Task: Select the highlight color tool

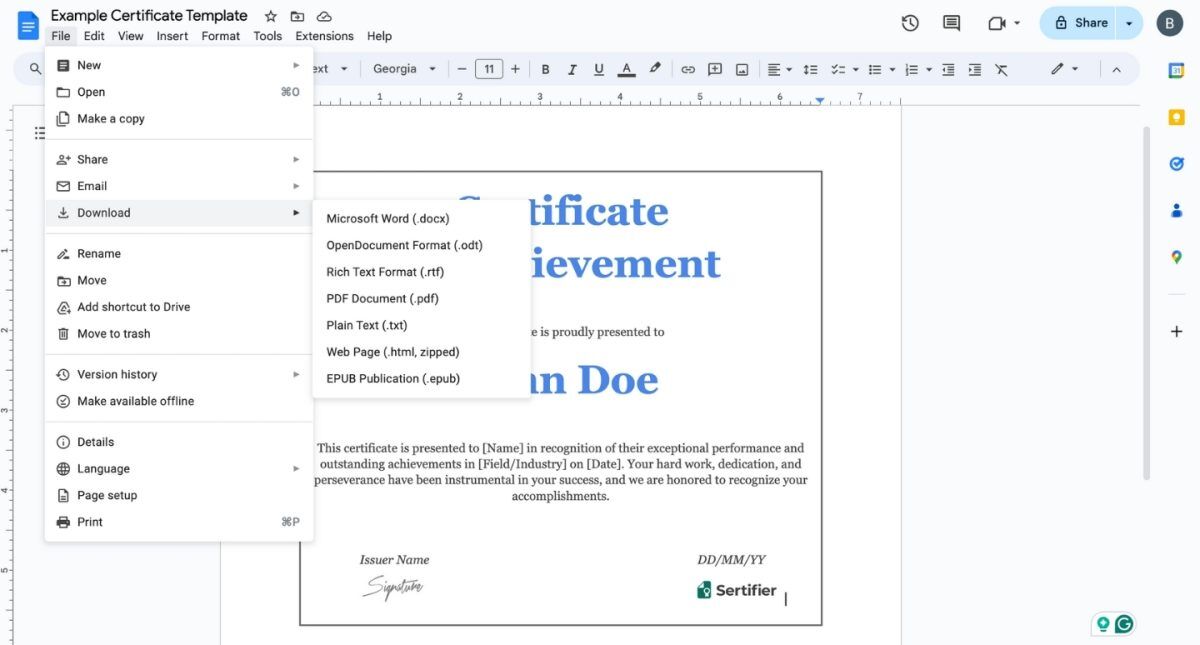Action: click(655, 69)
